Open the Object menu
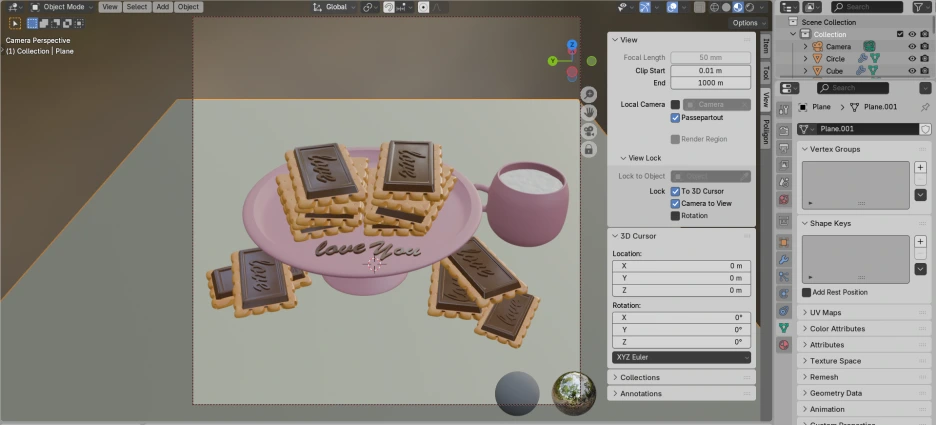The width and height of the screenshot is (936, 425). coord(188,7)
